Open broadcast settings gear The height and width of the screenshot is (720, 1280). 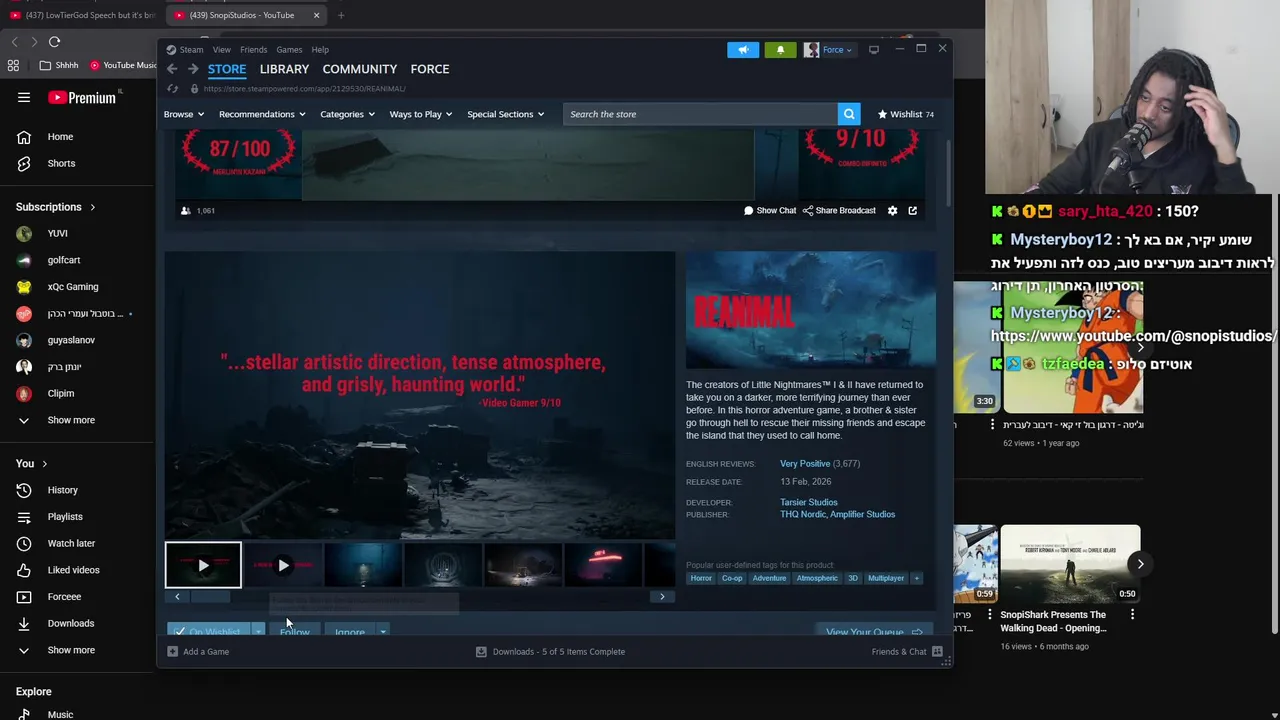[892, 211]
